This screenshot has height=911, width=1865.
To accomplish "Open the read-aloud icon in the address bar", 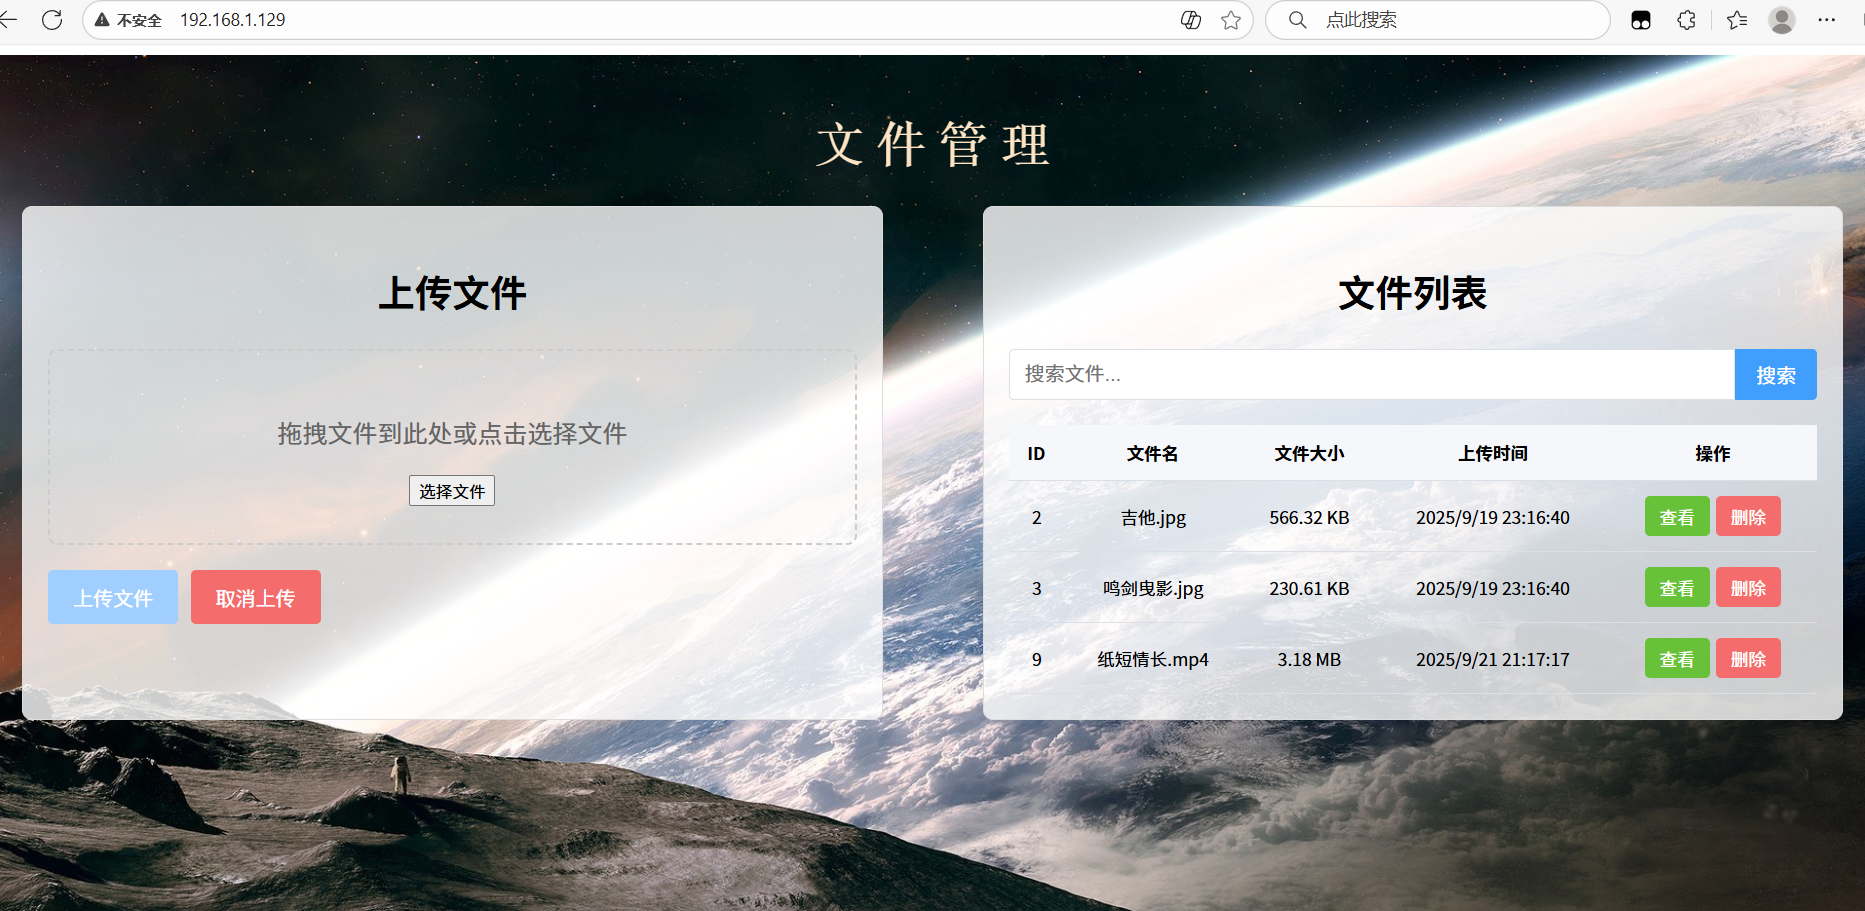I will [1190, 20].
